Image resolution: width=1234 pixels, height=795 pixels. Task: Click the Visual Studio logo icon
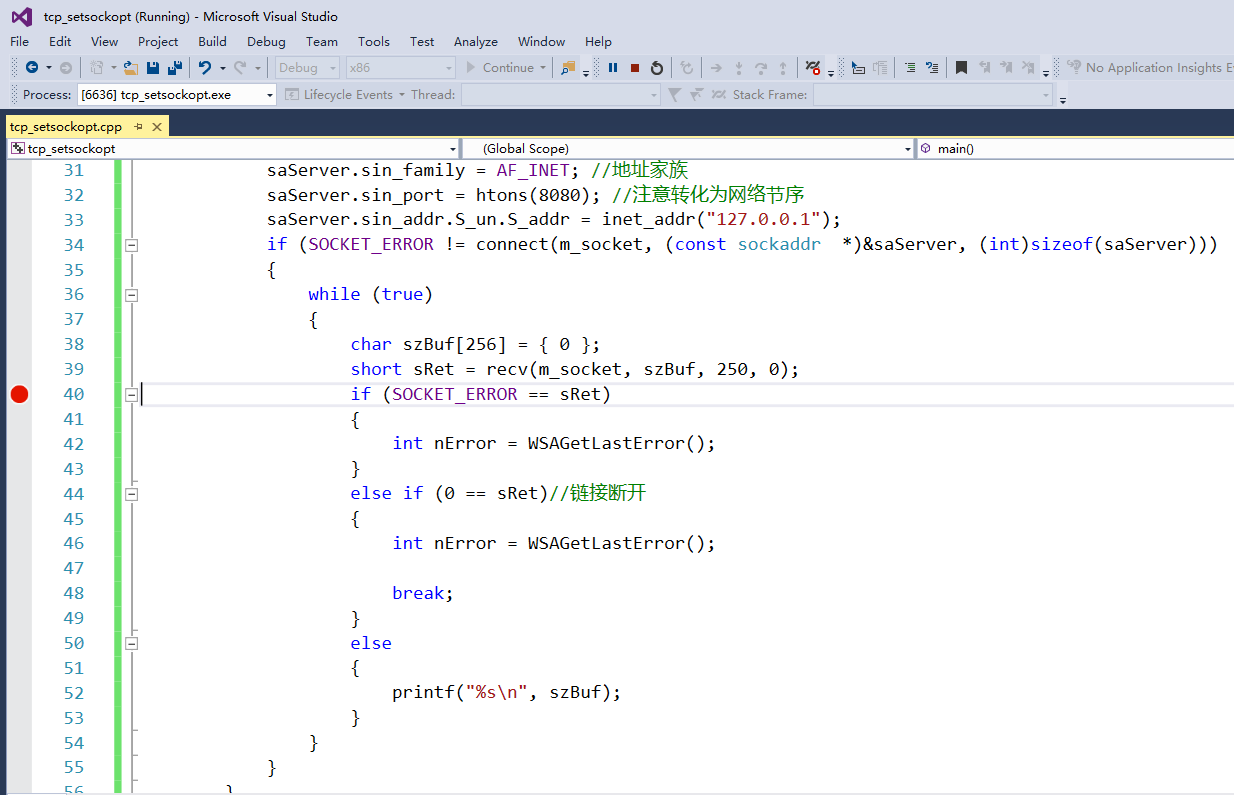[21, 16]
